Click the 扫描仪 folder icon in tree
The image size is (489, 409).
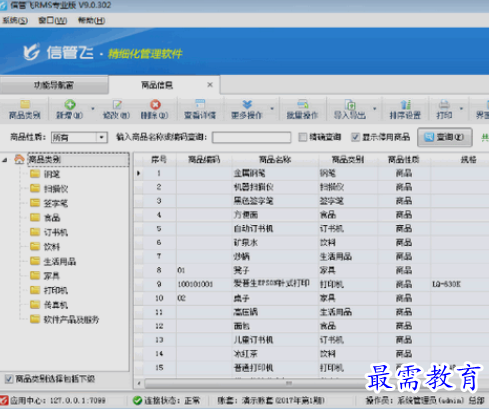pyautogui.click(x=35, y=188)
